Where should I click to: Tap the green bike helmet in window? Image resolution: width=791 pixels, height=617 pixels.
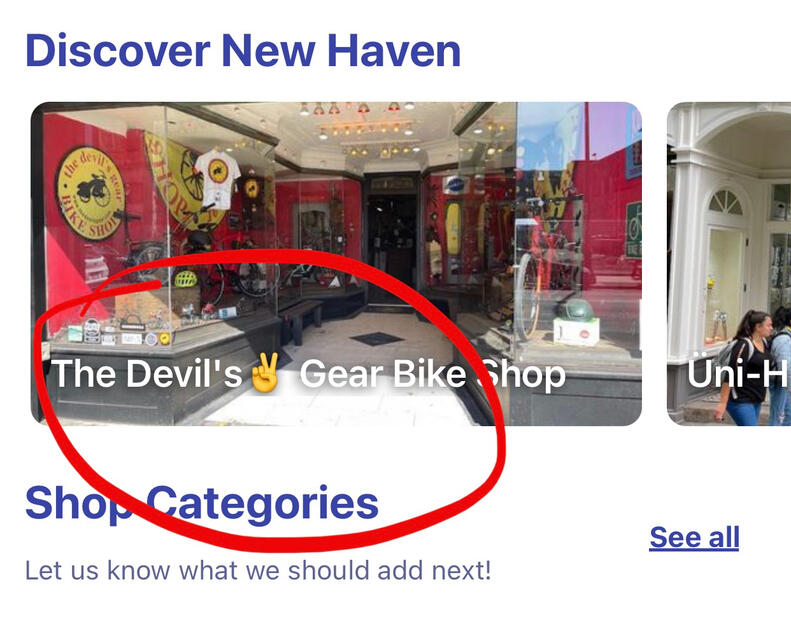186,278
